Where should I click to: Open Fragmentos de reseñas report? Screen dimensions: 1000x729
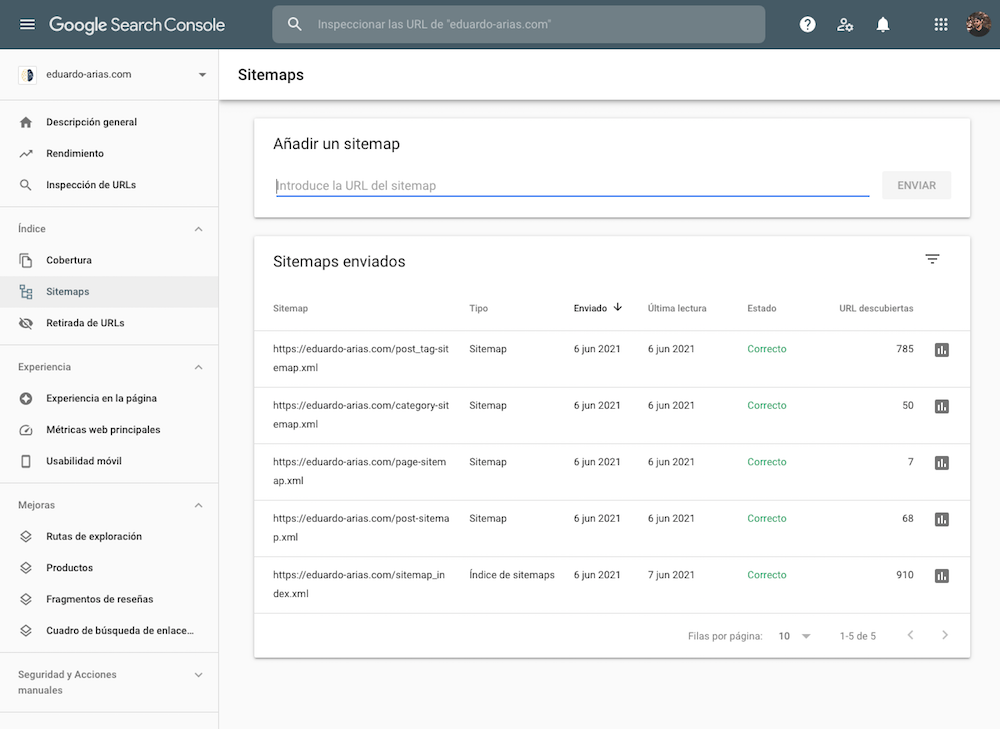[109, 599]
